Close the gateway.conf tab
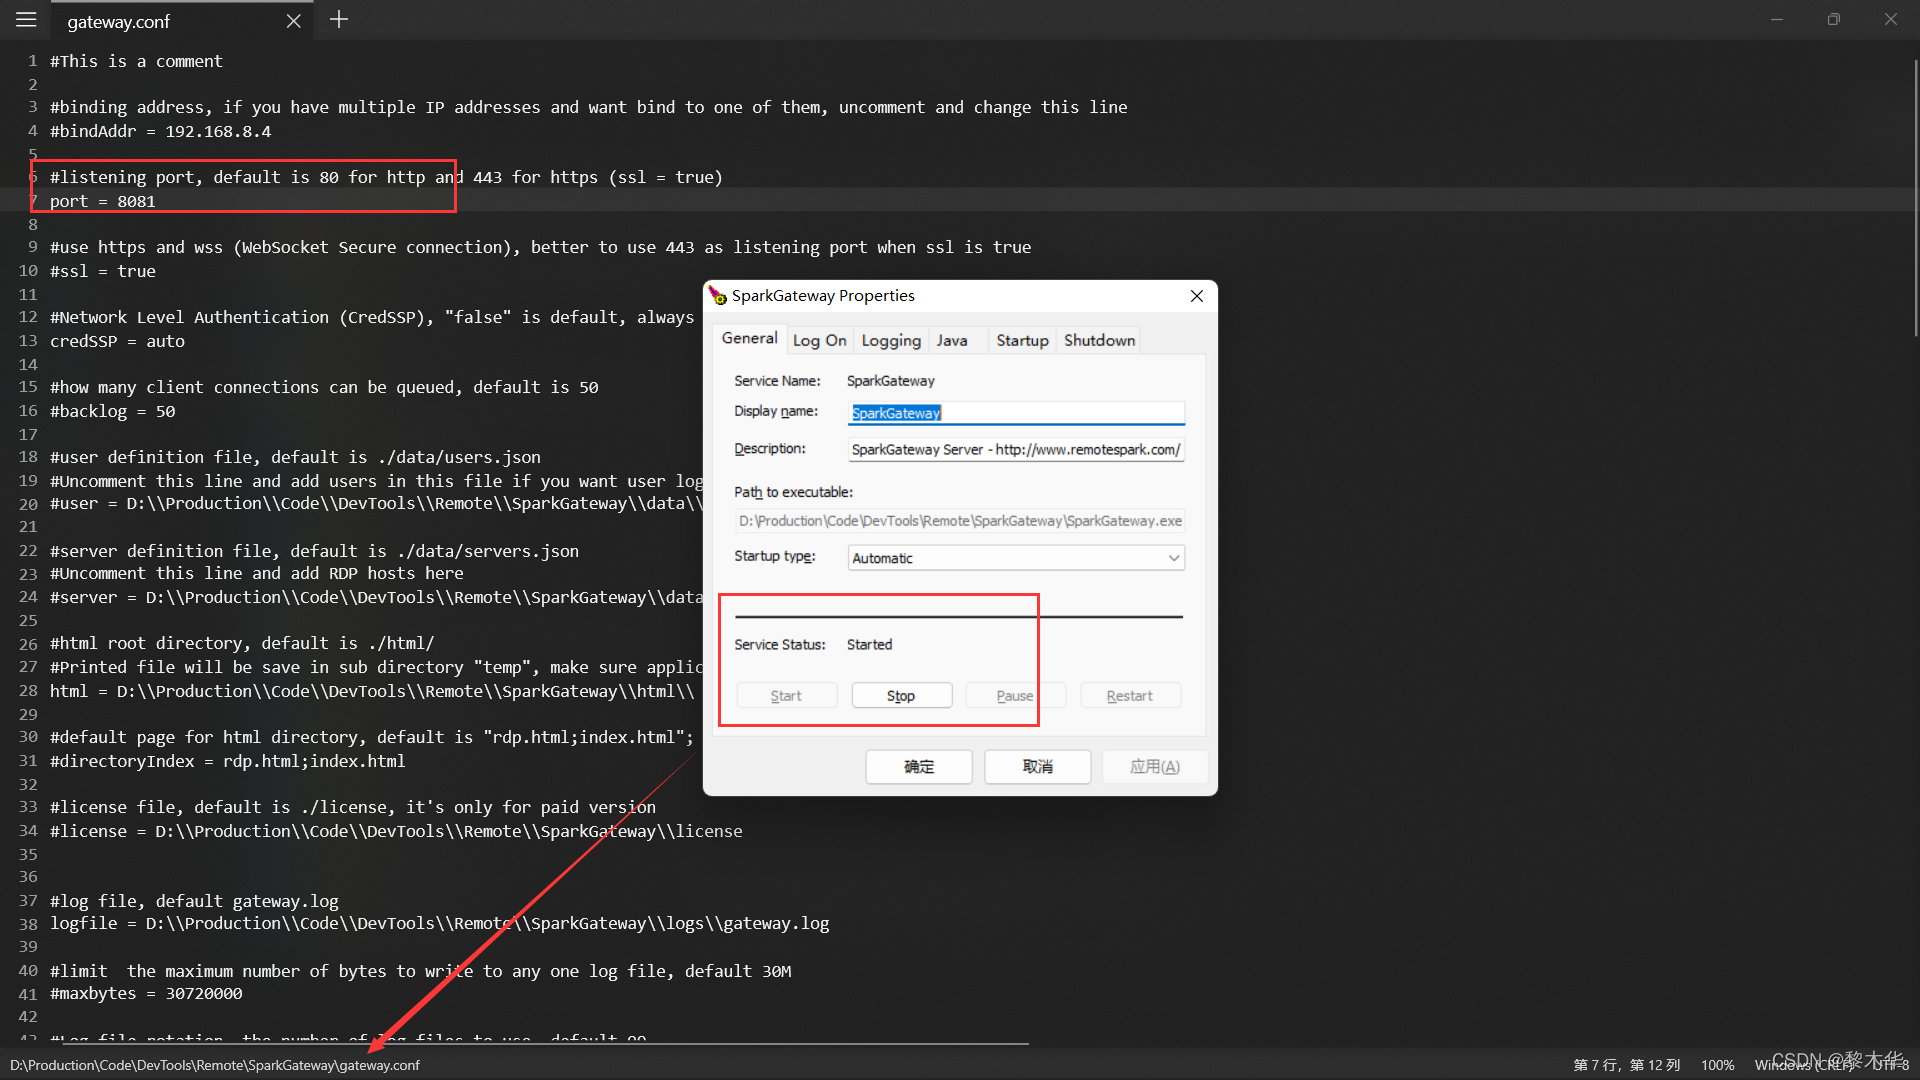This screenshot has width=1920, height=1080. (x=293, y=21)
